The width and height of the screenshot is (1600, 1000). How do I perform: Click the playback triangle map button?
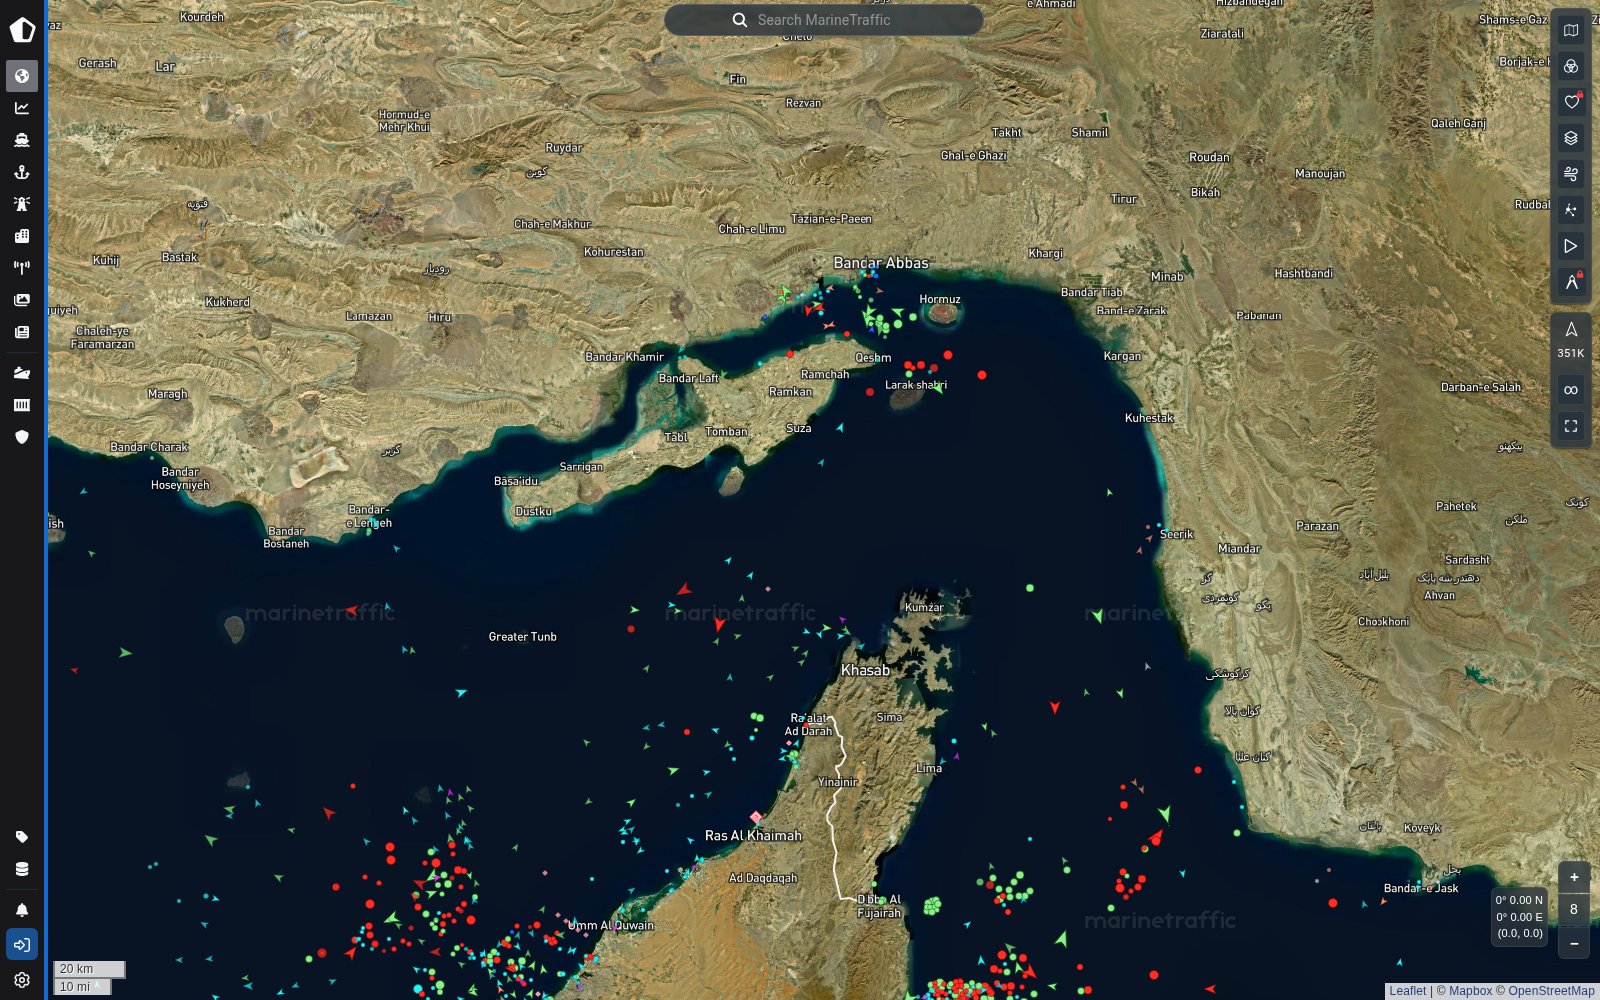pos(1571,246)
